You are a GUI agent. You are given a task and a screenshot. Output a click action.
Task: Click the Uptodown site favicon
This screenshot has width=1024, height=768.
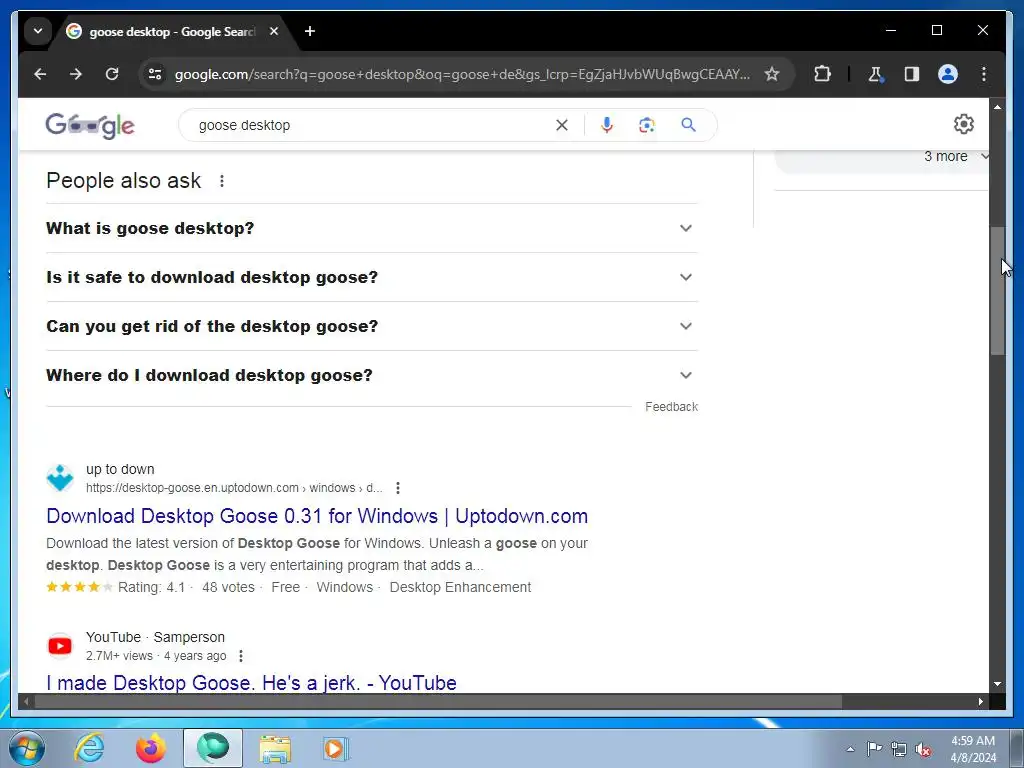click(x=60, y=478)
